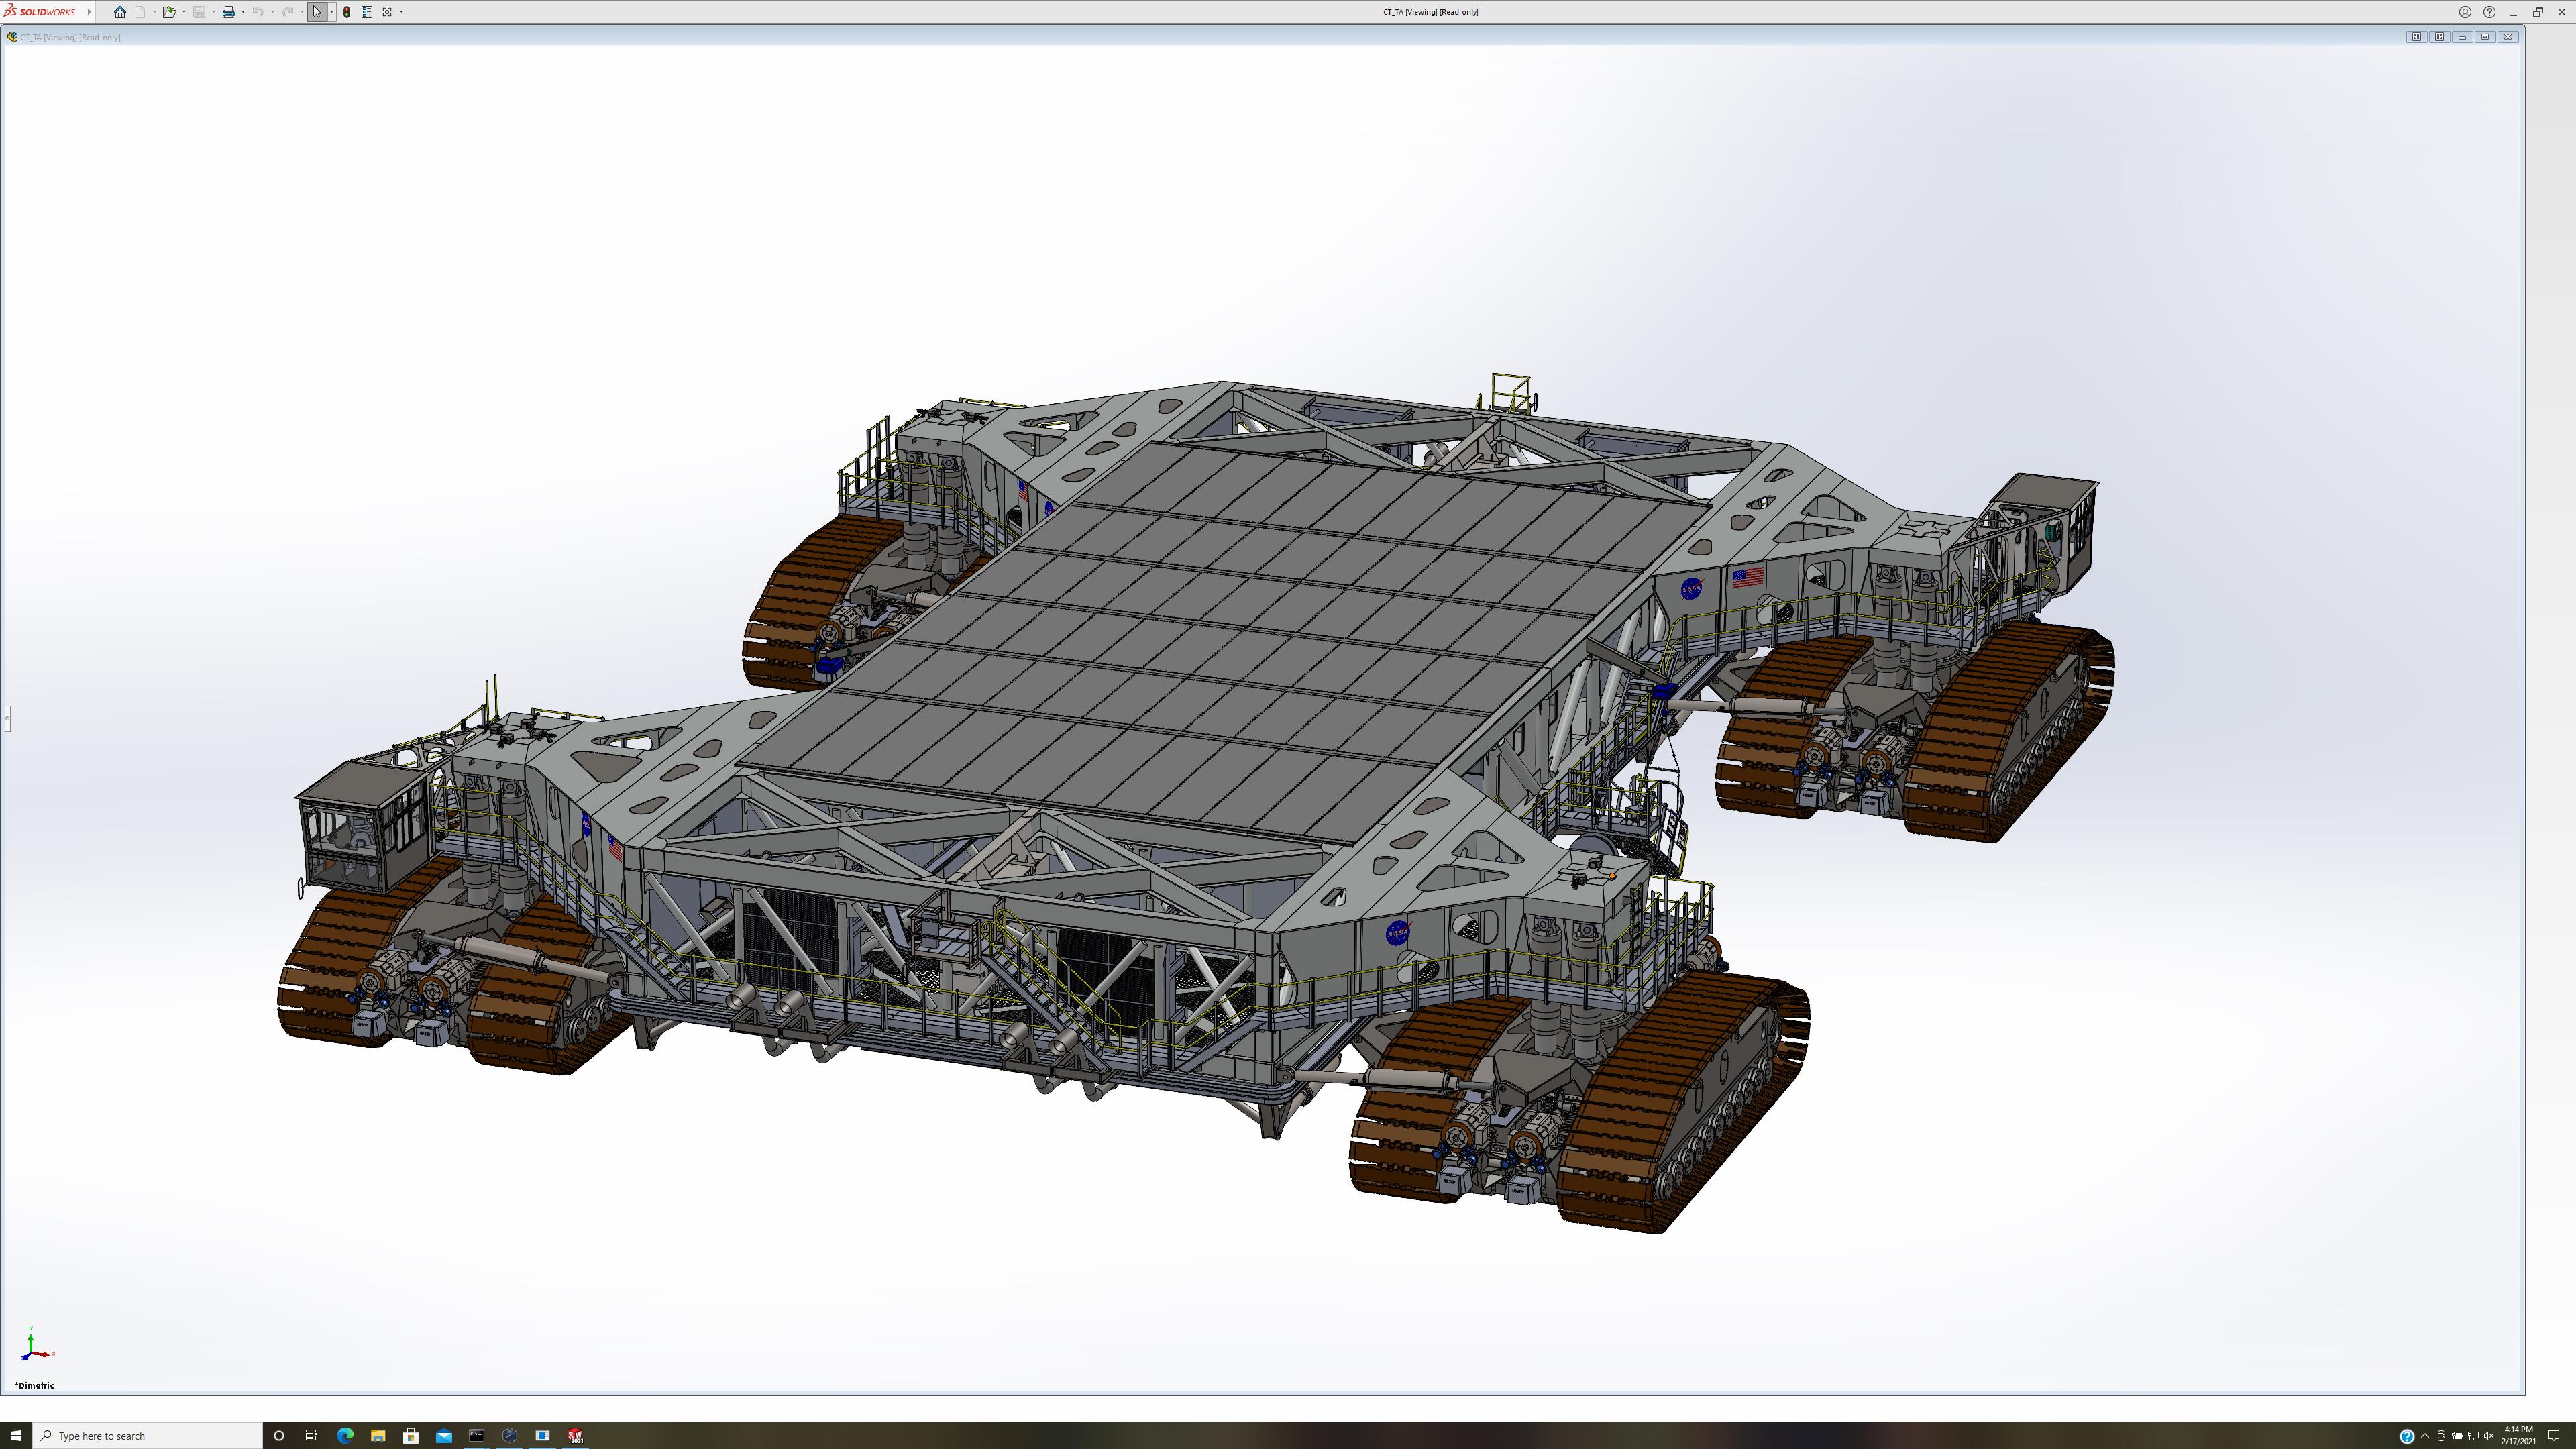Open the Help question mark icon

tap(2489, 12)
